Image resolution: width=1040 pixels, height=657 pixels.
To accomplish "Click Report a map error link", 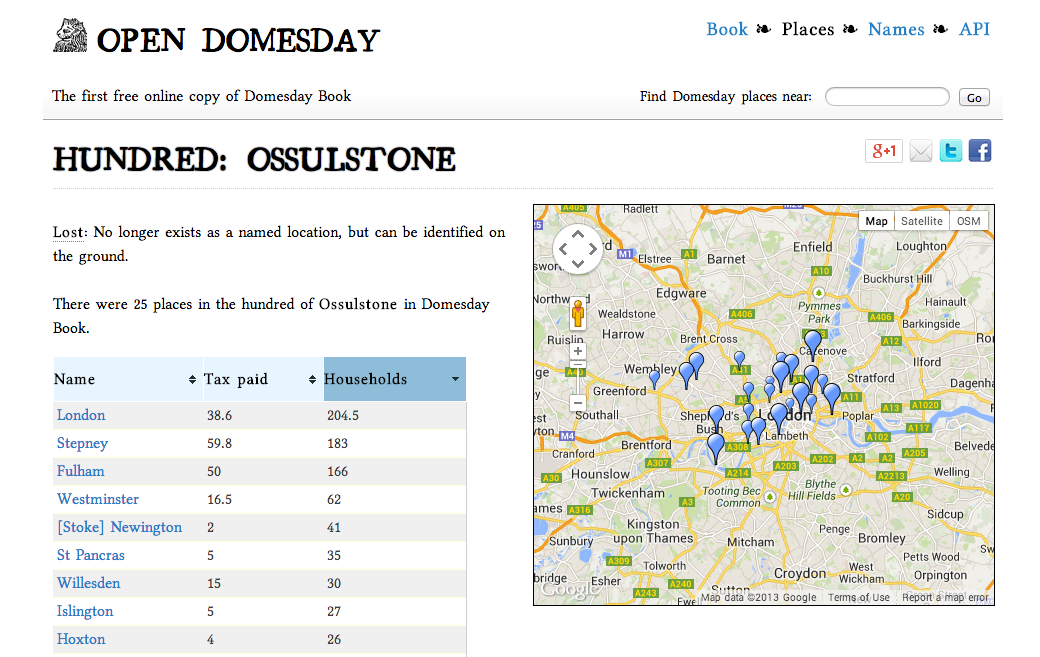I will point(944,597).
